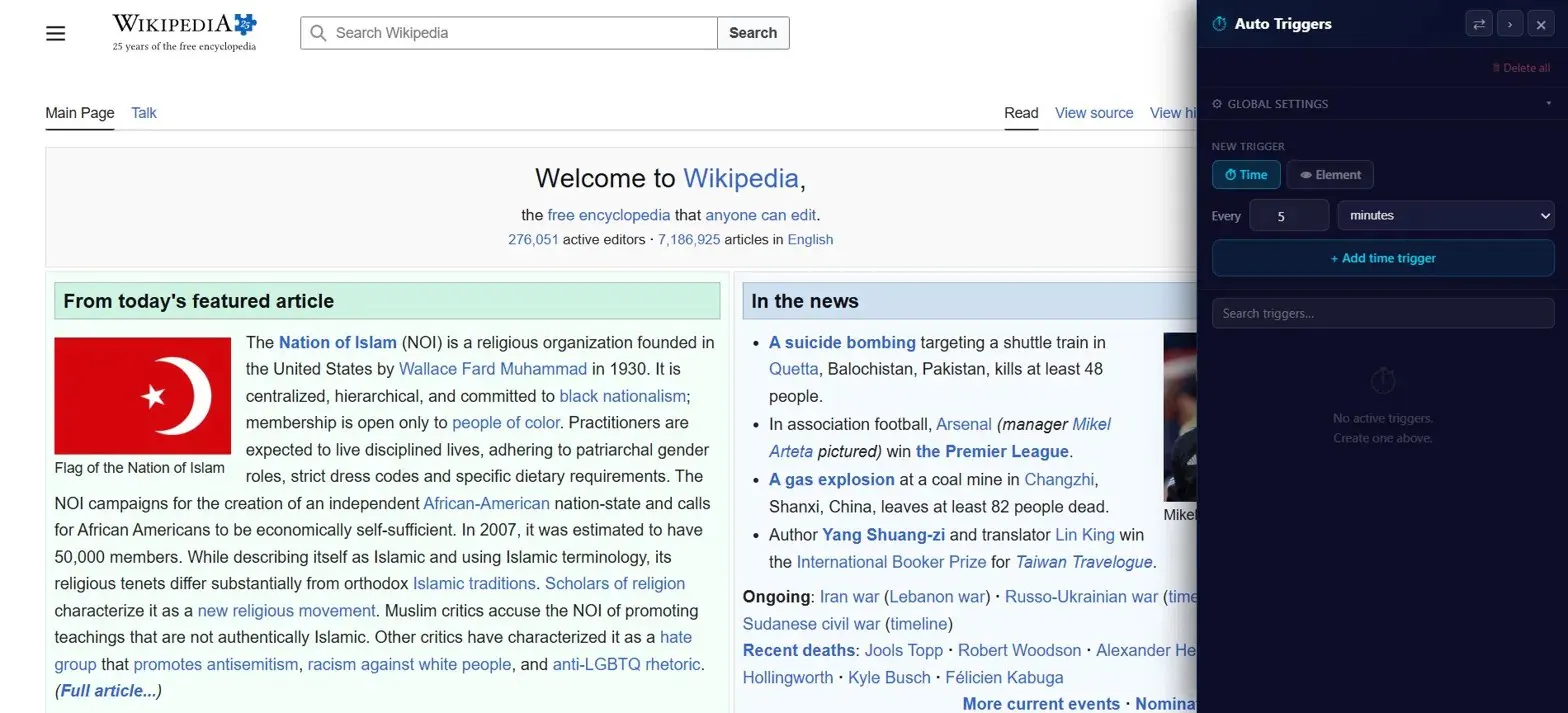1568x713 pixels.
Task: Open the anti-LGBTQ rhetoric link
Action: click(627, 665)
